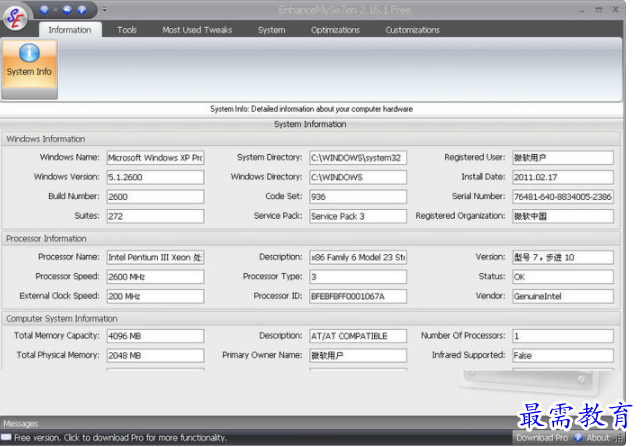Click the About icon in status bar

click(579, 438)
